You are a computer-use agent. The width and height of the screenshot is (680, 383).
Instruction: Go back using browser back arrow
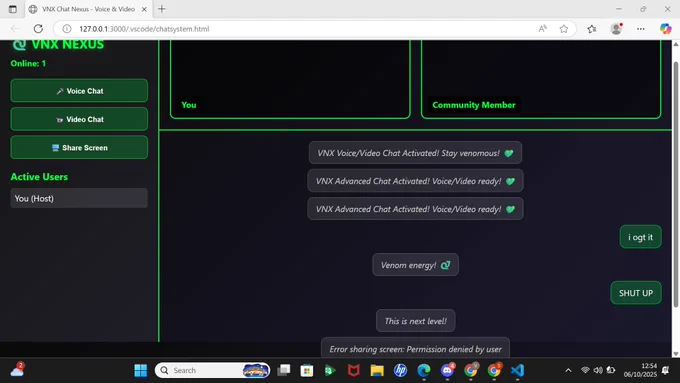[15, 29]
